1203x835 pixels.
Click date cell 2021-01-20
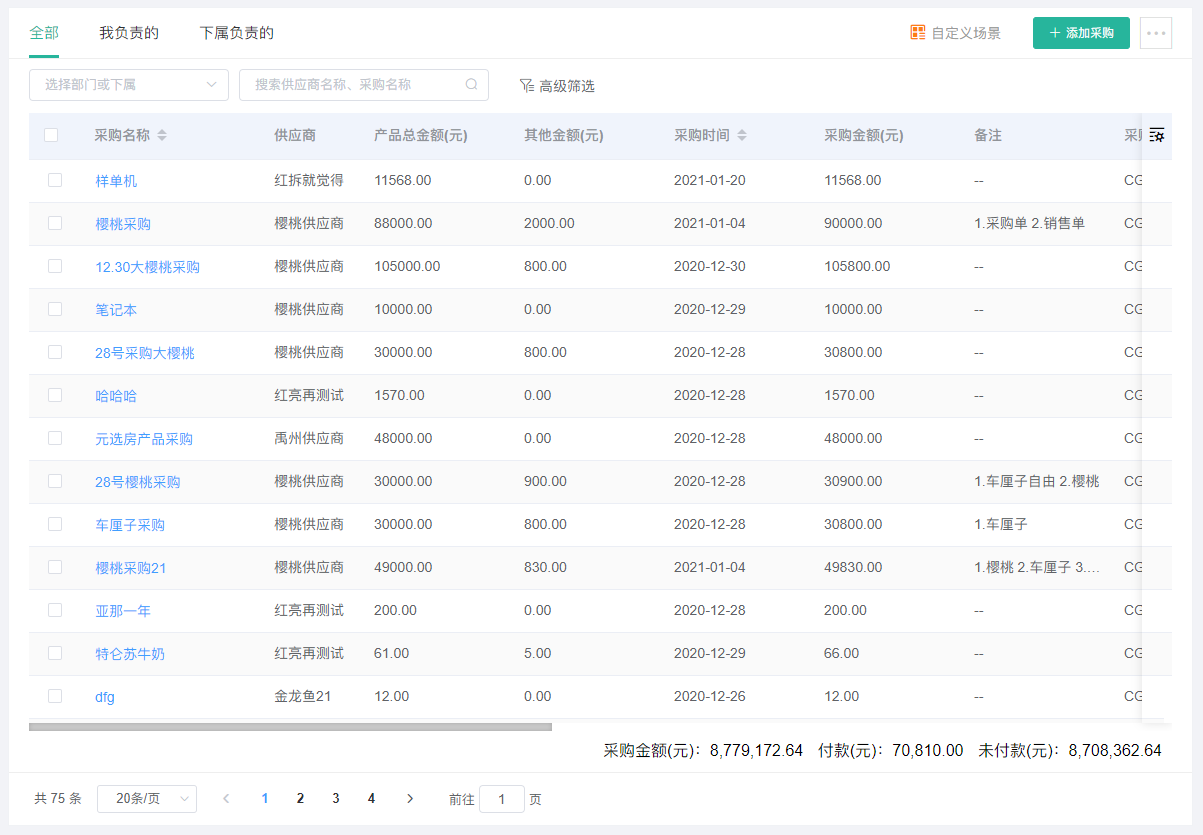710,181
